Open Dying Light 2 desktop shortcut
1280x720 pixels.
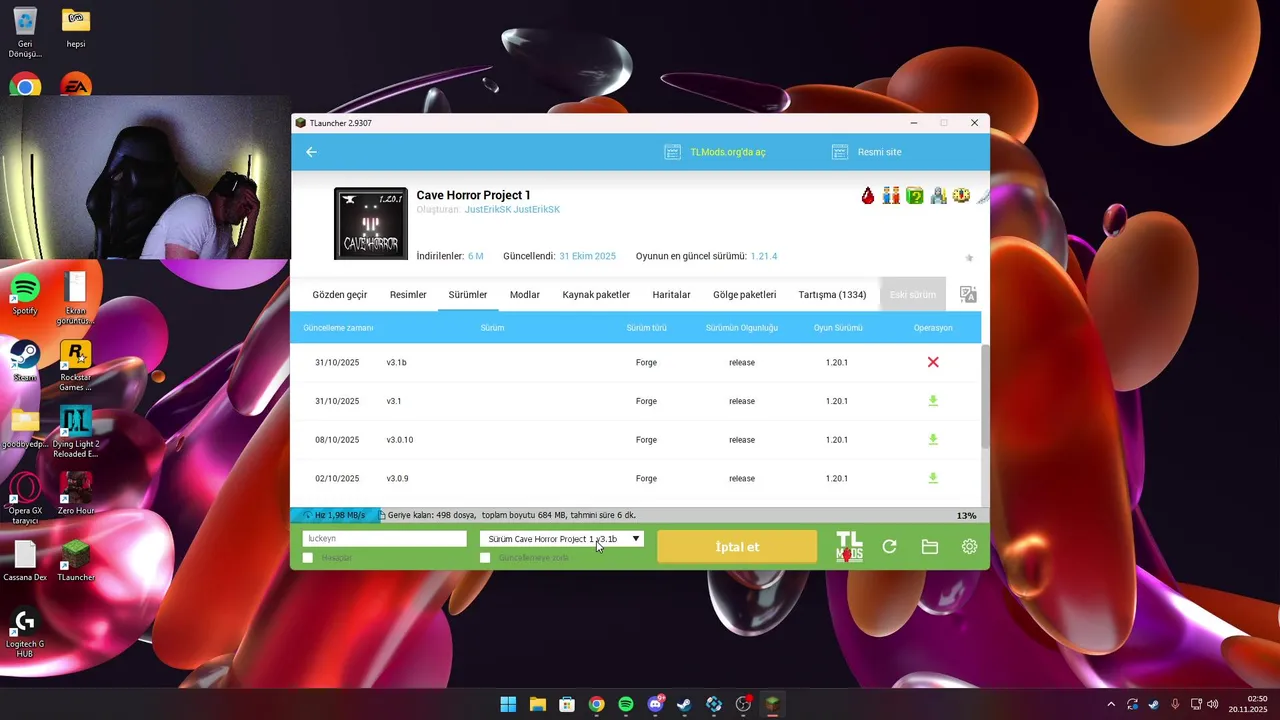pos(75,432)
